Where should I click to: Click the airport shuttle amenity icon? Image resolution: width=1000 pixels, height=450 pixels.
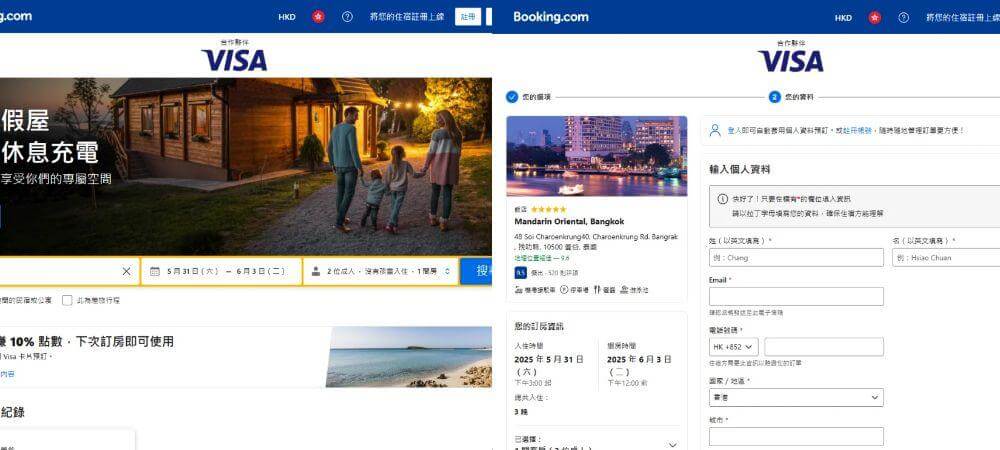tap(519, 289)
